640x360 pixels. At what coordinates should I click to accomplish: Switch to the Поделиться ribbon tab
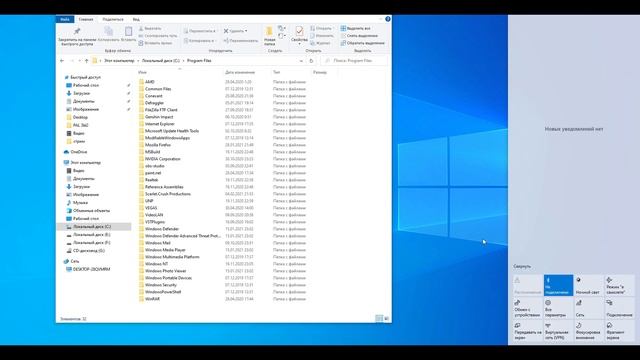coord(113,19)
